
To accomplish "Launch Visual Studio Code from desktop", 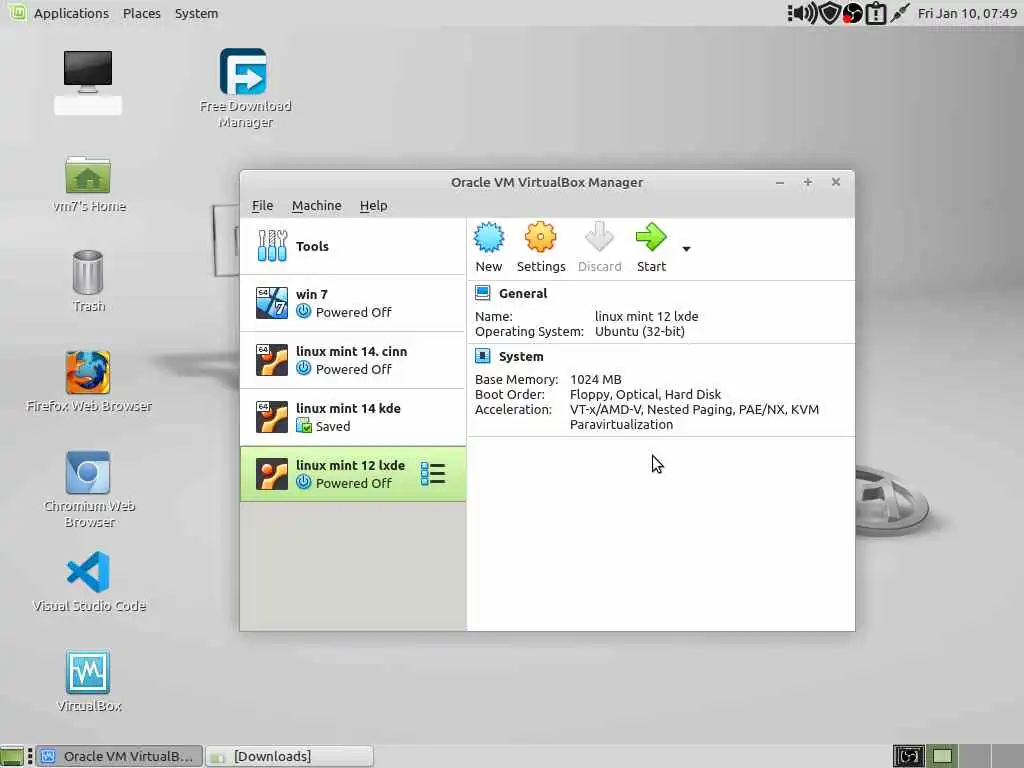I will 88,572.
